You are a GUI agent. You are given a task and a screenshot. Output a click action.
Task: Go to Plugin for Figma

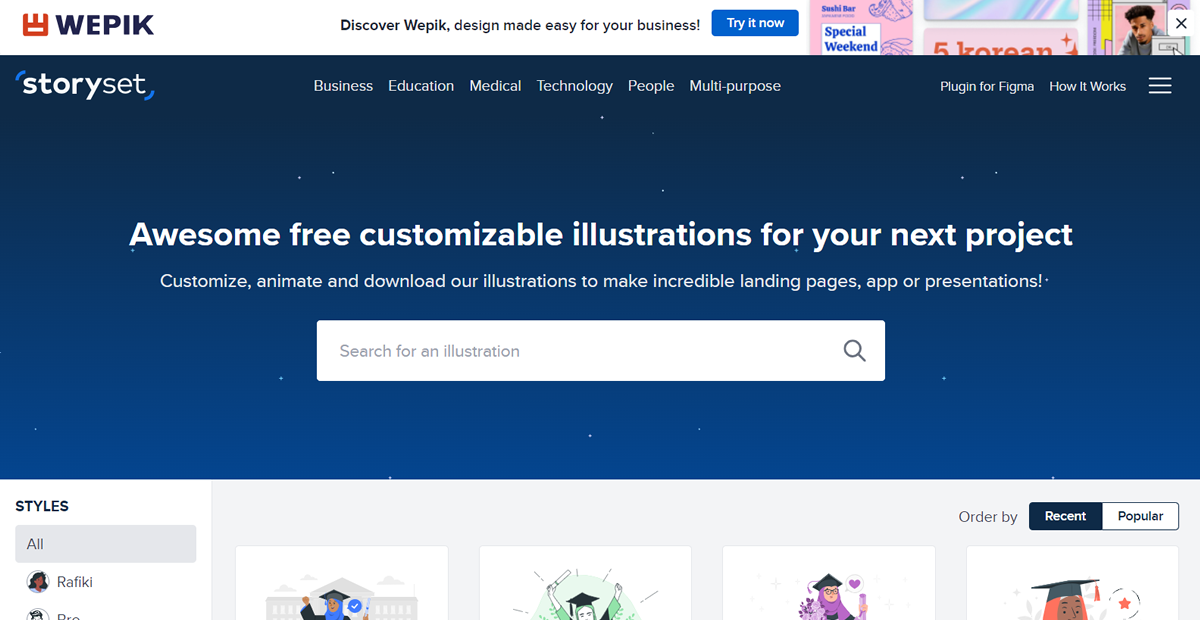coord(987,86)
